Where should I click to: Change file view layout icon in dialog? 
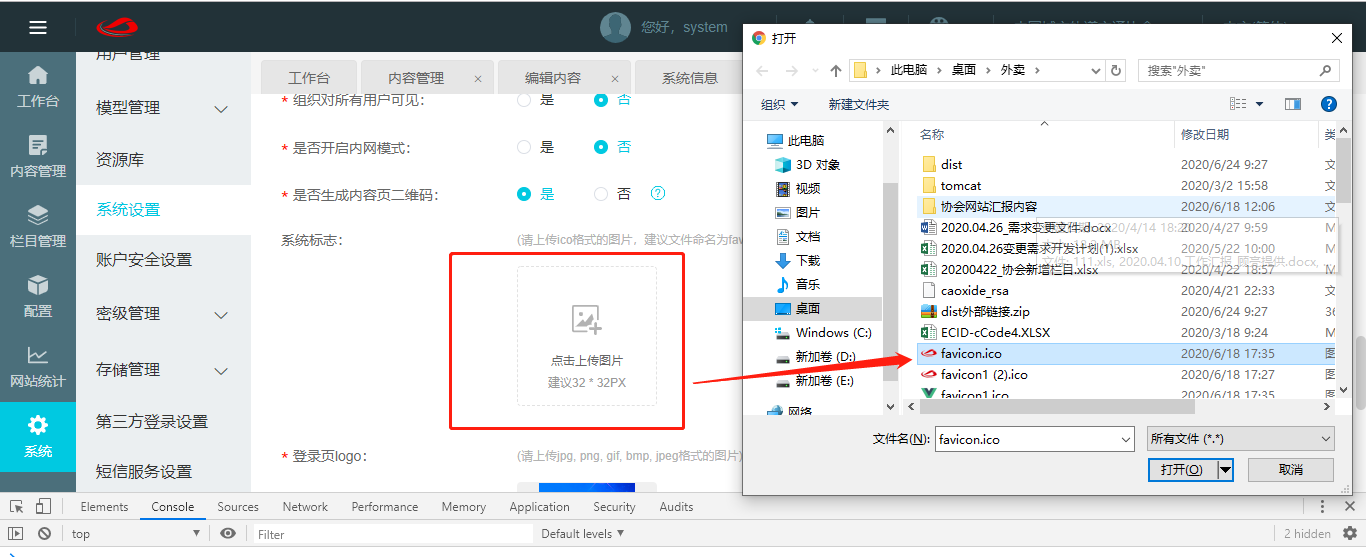pyautogui.click(x=1238, y=104)
